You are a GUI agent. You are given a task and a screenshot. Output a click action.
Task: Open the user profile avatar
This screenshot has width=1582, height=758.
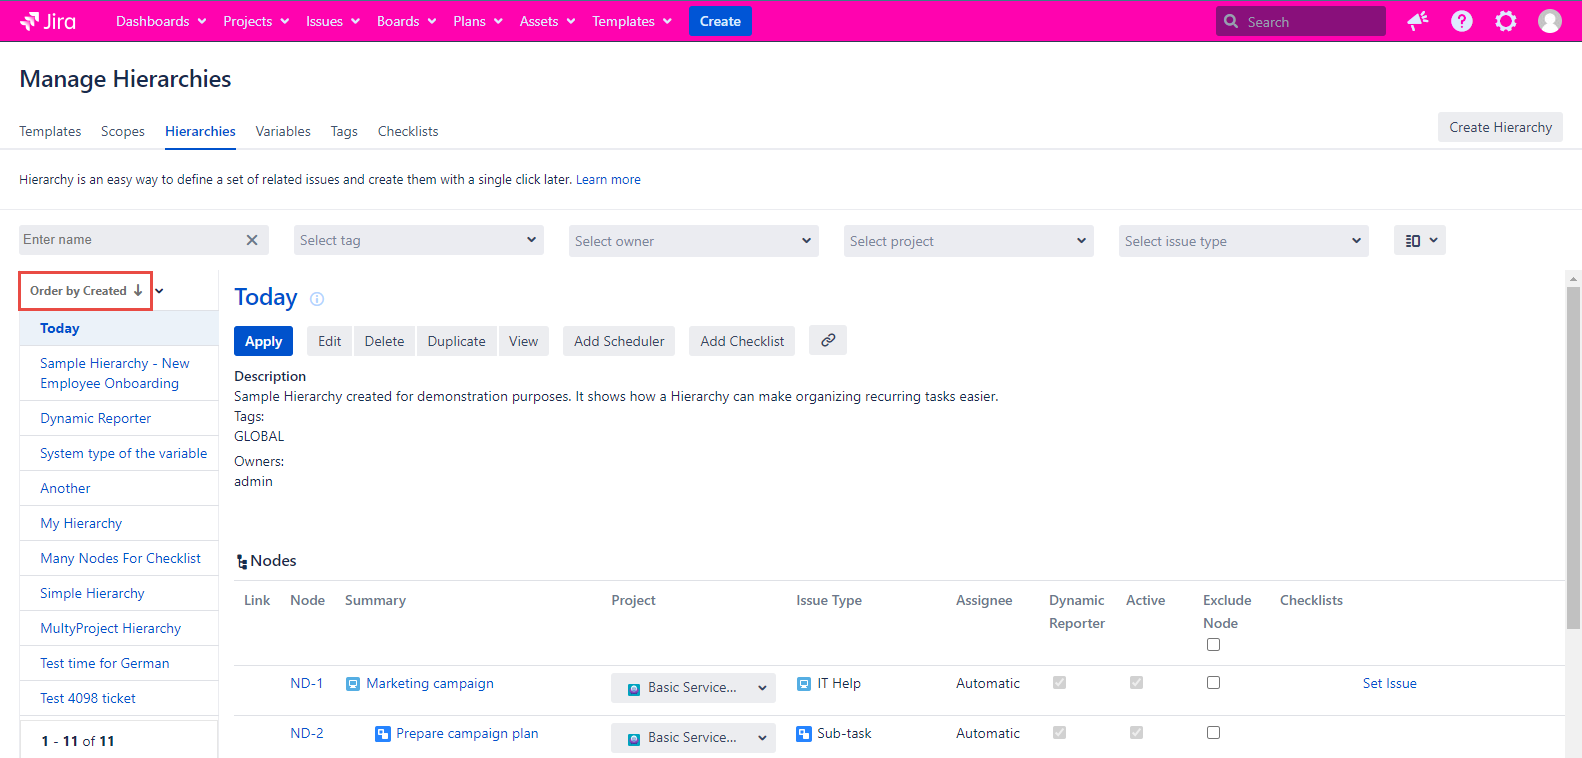pyautogui.click(x=1549, y=21)
